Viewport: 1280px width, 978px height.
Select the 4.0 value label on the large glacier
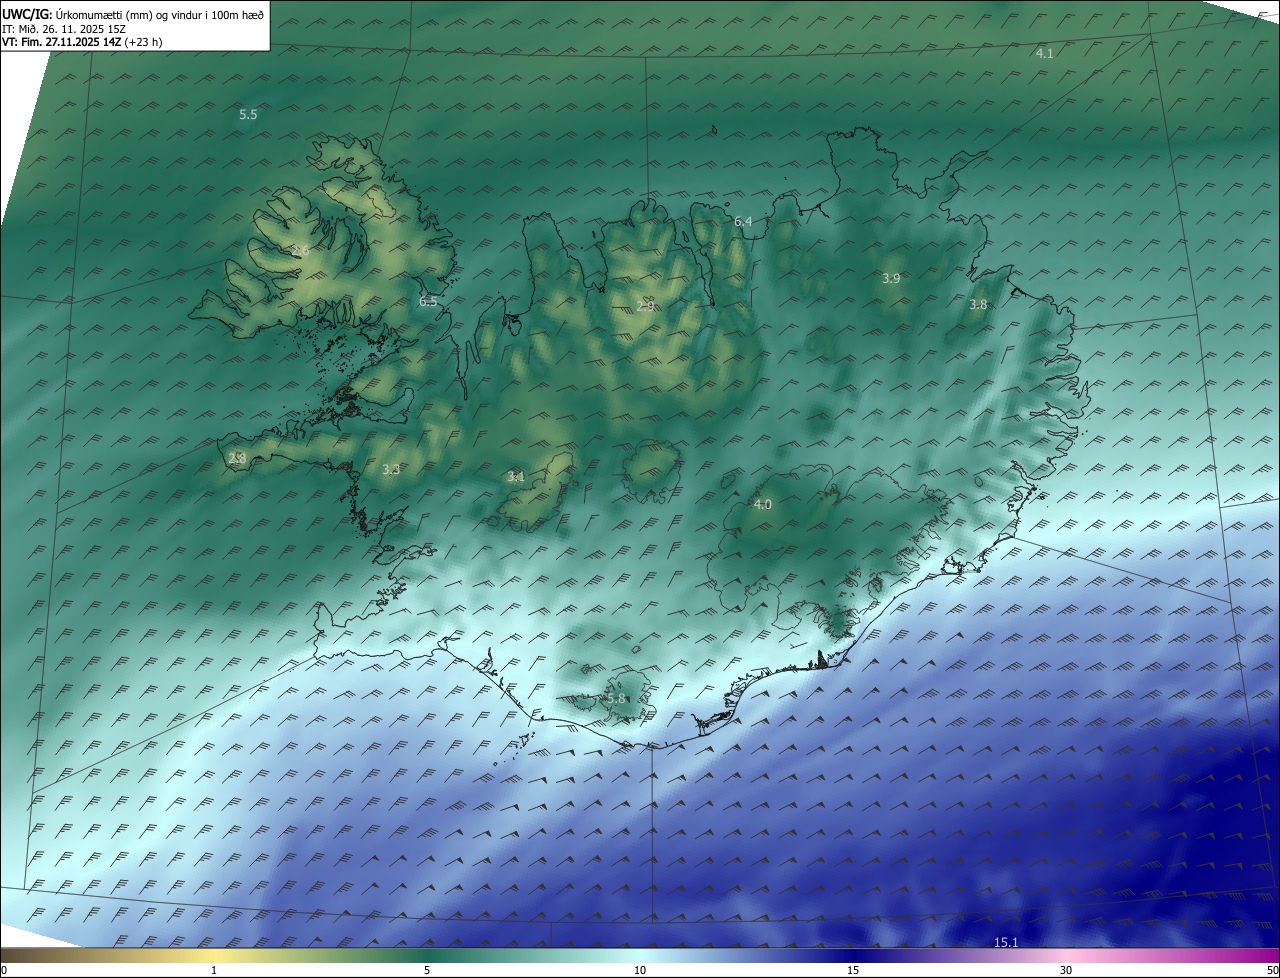pos(762,504)
